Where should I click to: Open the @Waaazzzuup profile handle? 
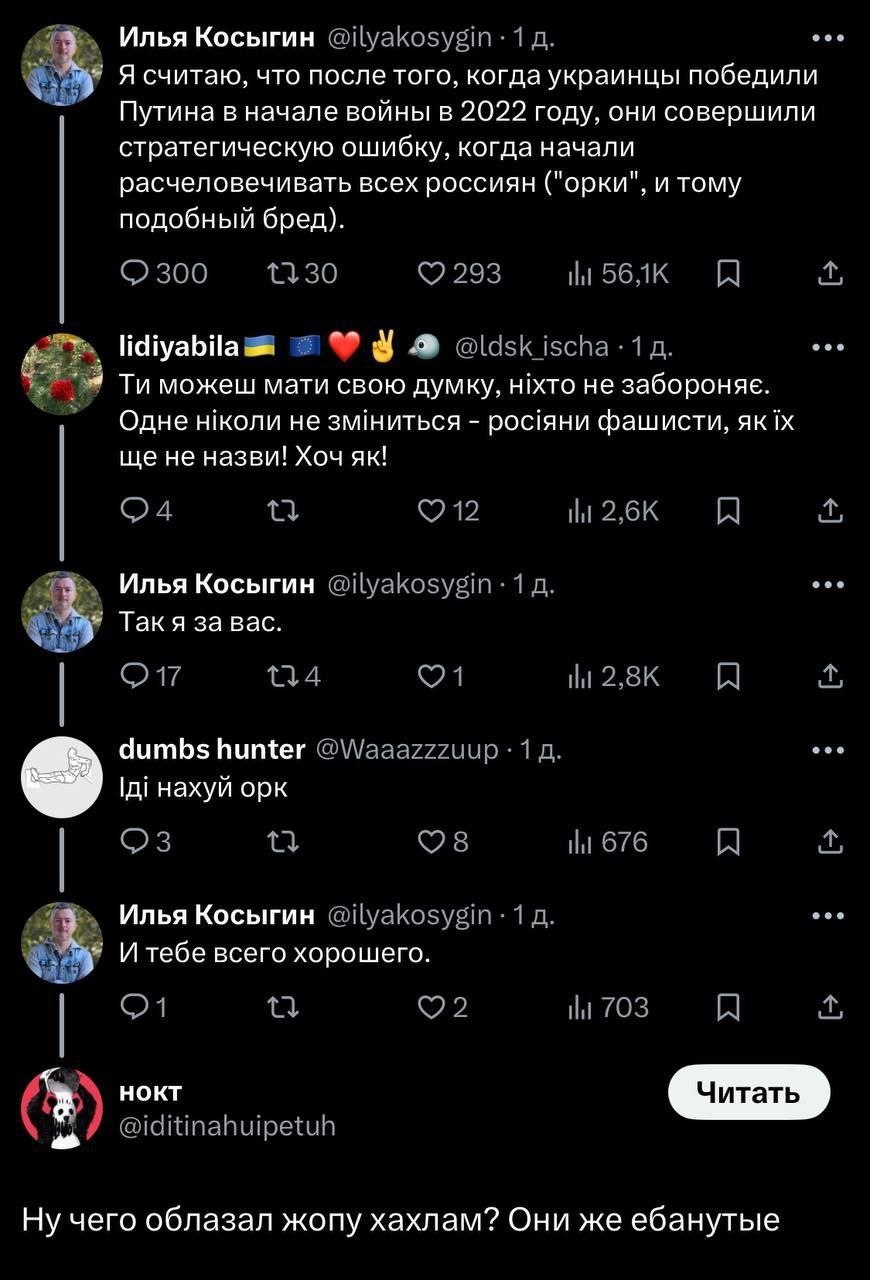407,749
